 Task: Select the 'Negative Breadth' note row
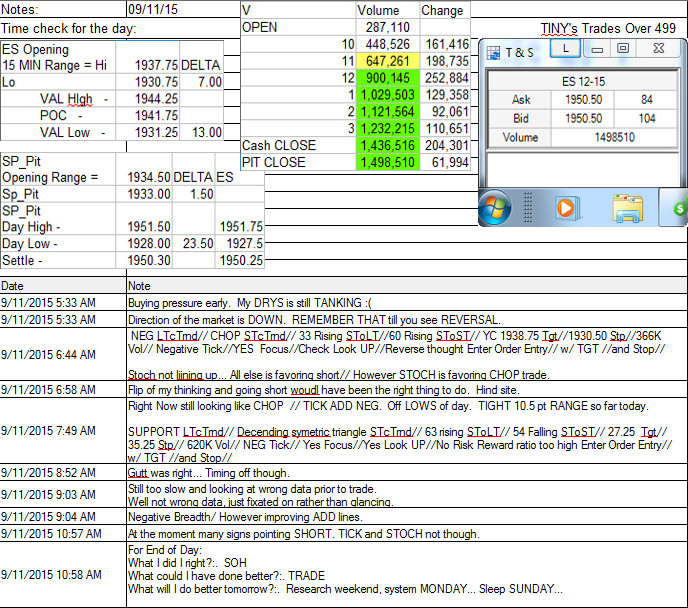point(407,516)
